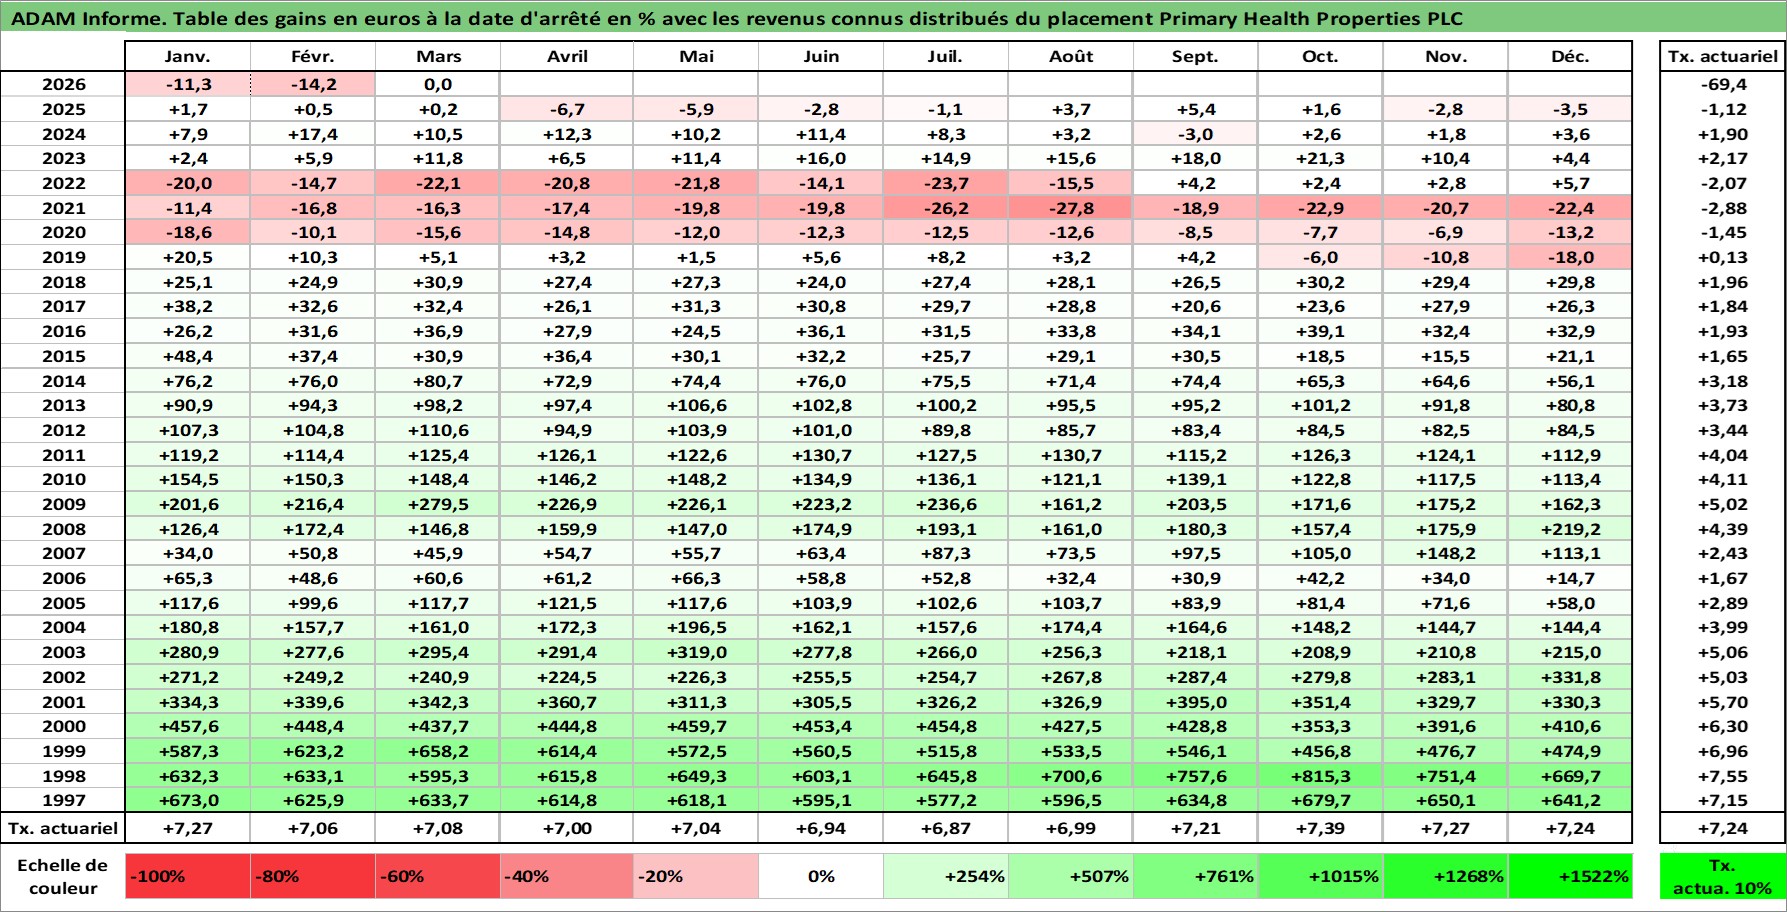The width and height of the screenshot is (1787, 912).
Task: Click the 2024 Févr. cell +17,4
Action: pos(313,134)
